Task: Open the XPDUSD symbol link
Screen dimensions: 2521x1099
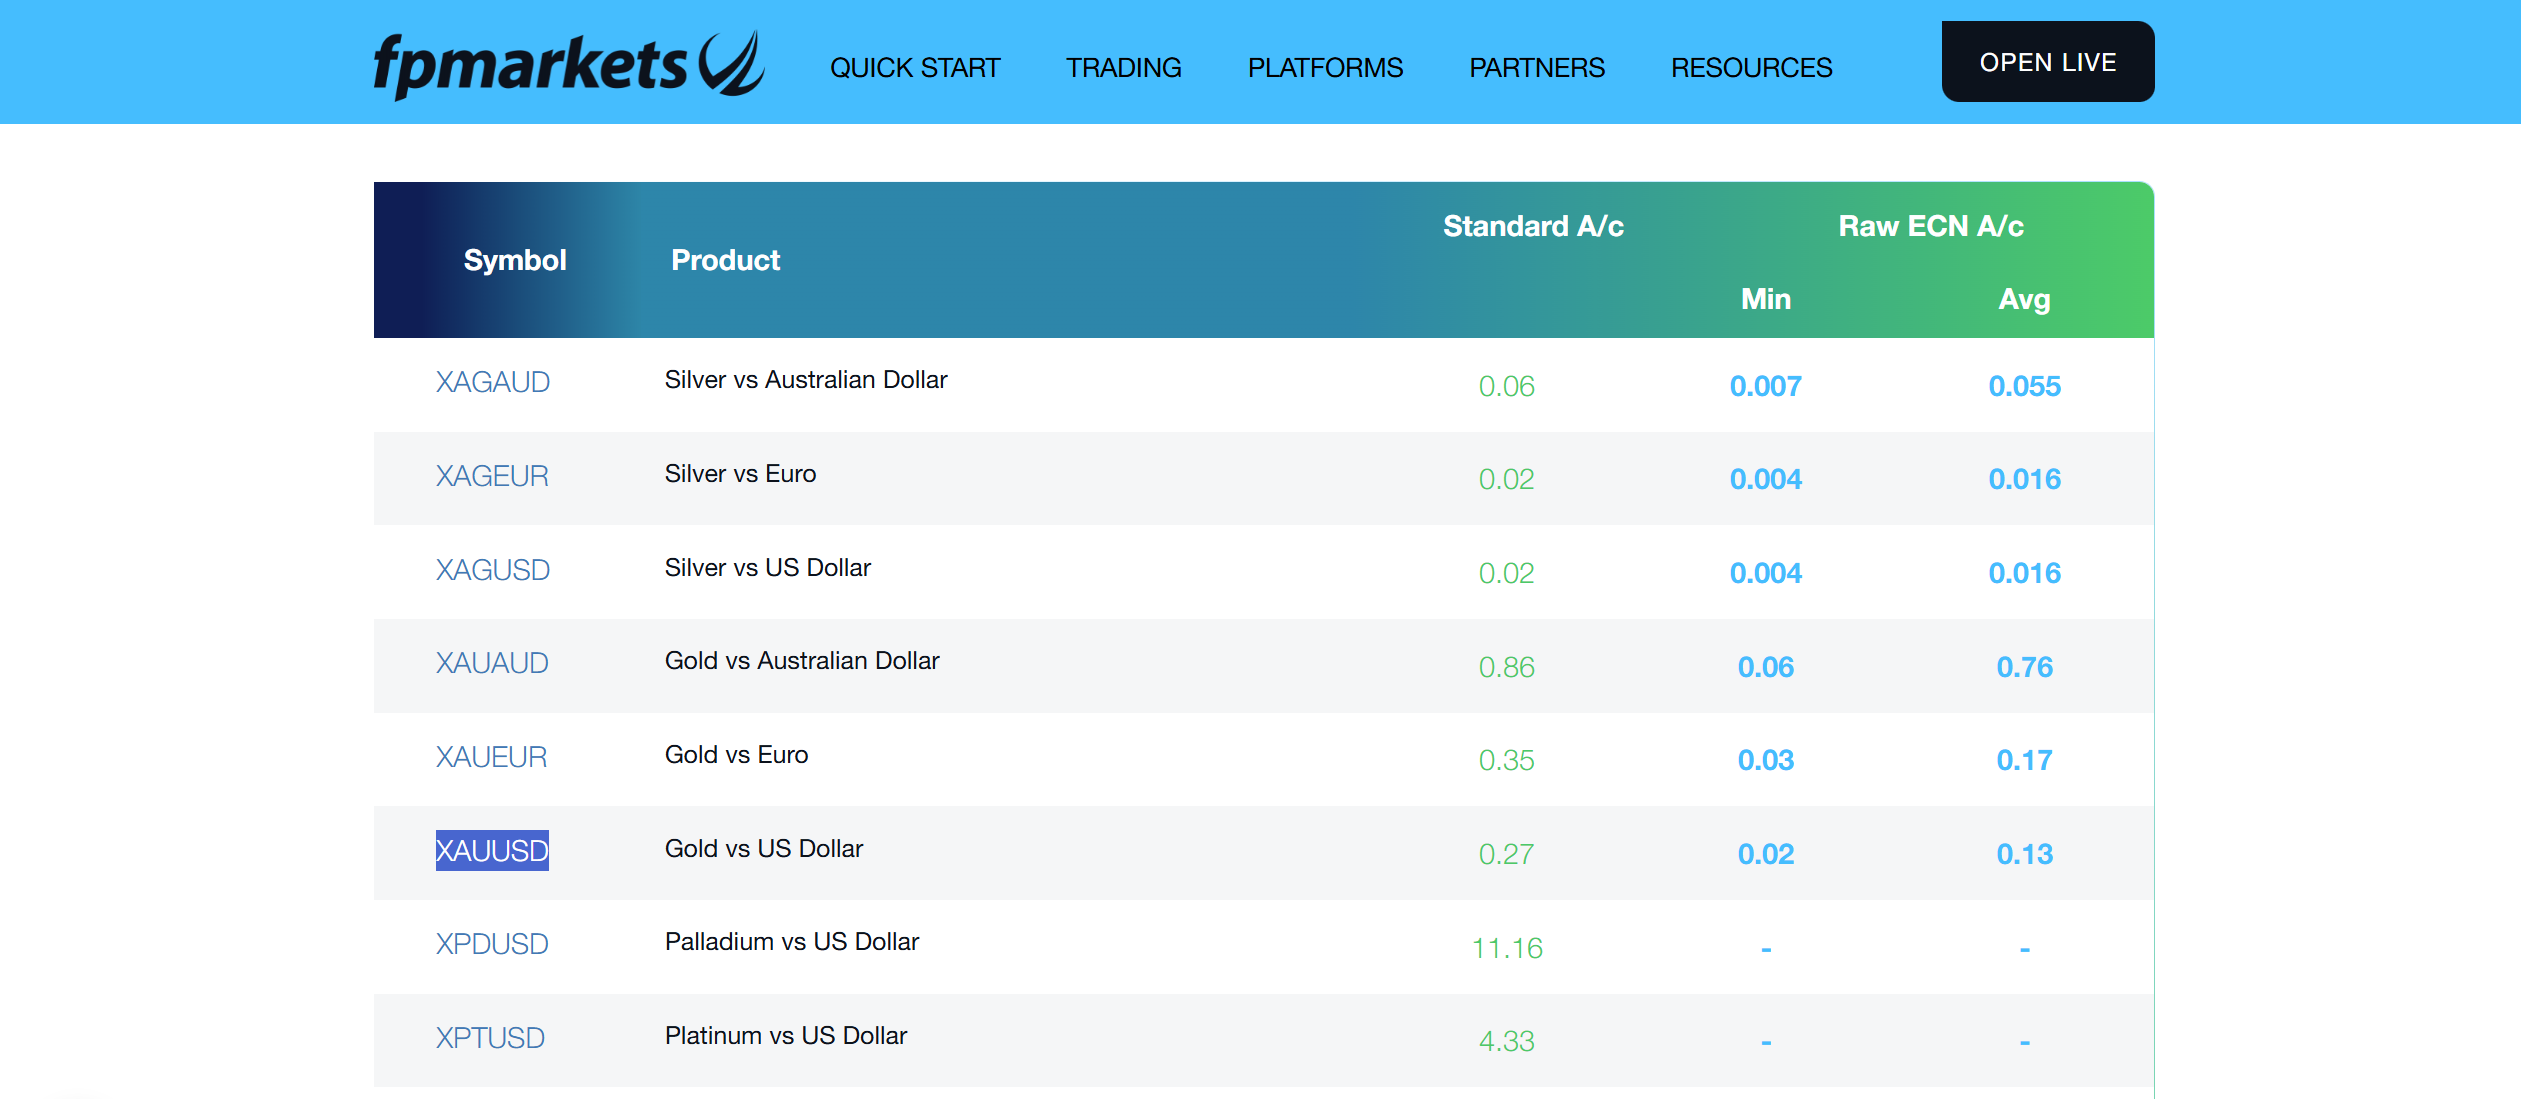Action: pyautogui.click(x=492, y=944)
